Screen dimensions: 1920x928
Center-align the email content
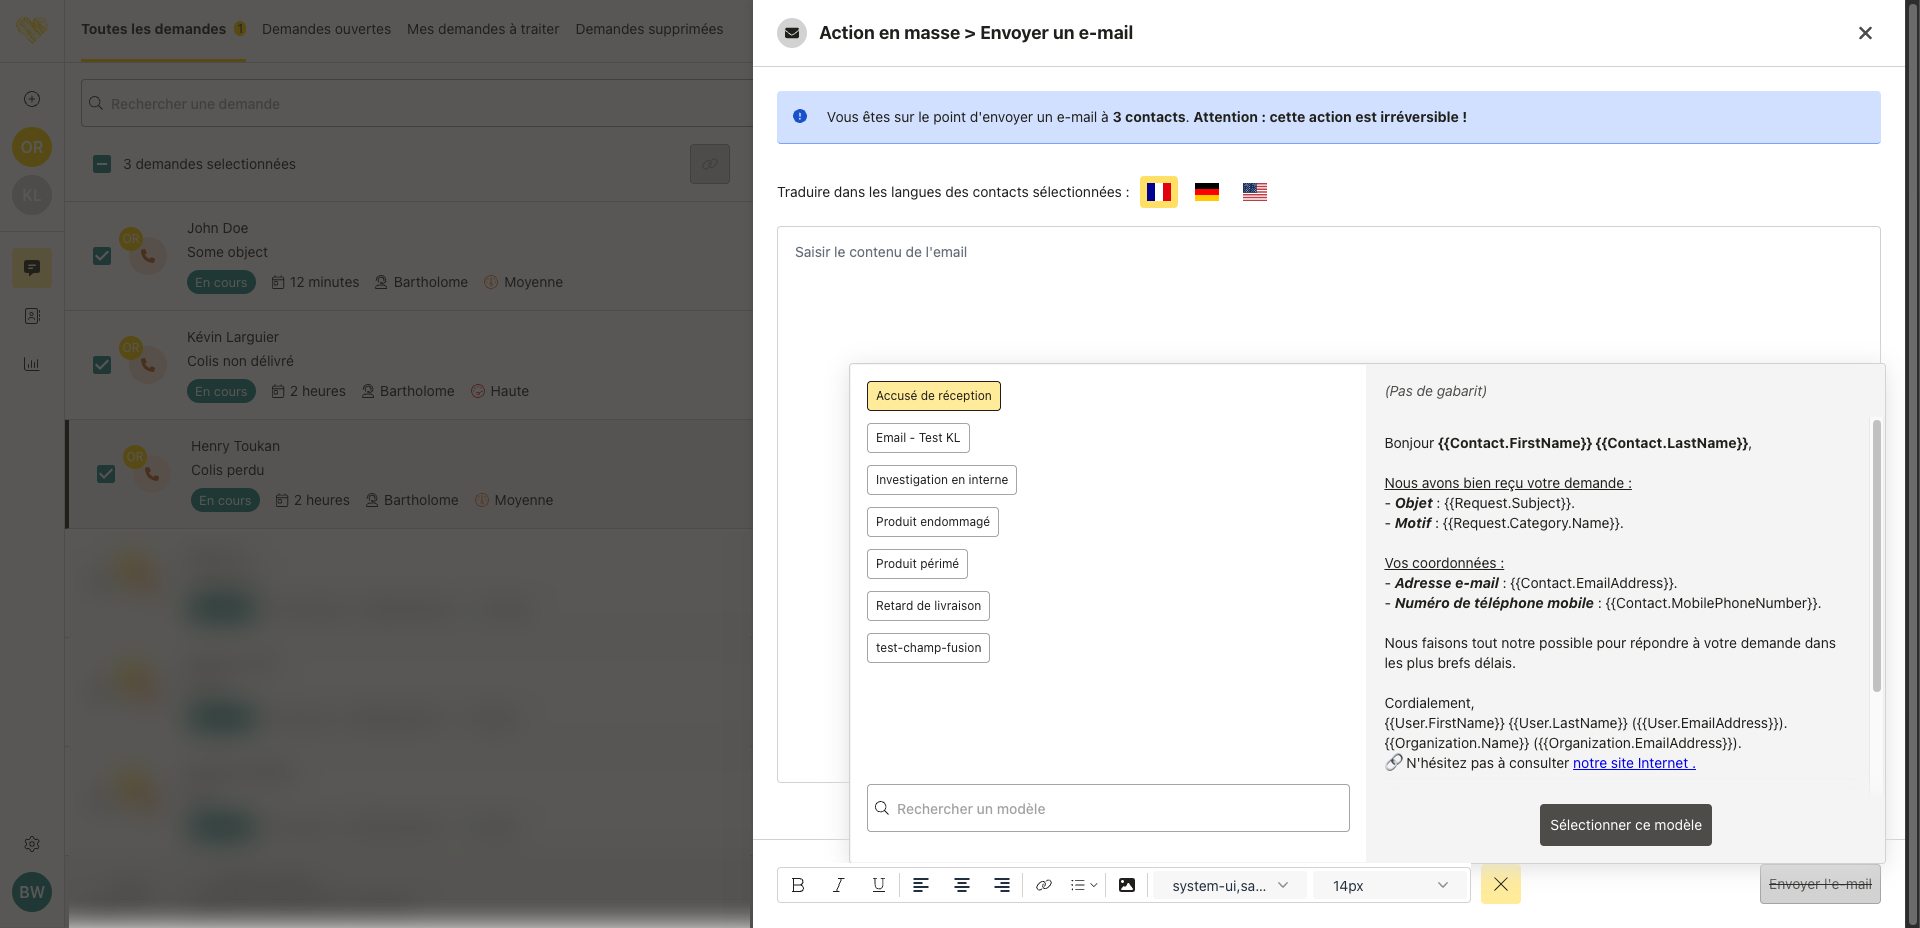coord(961,885)
